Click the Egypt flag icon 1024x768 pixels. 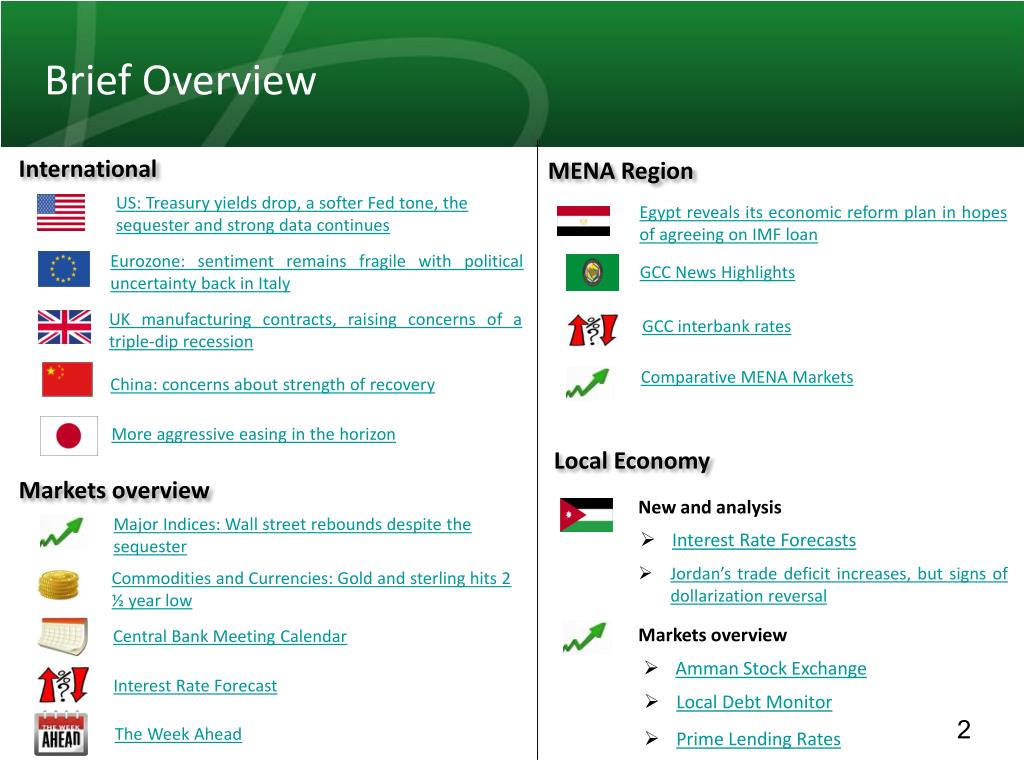tap(583, 221)
